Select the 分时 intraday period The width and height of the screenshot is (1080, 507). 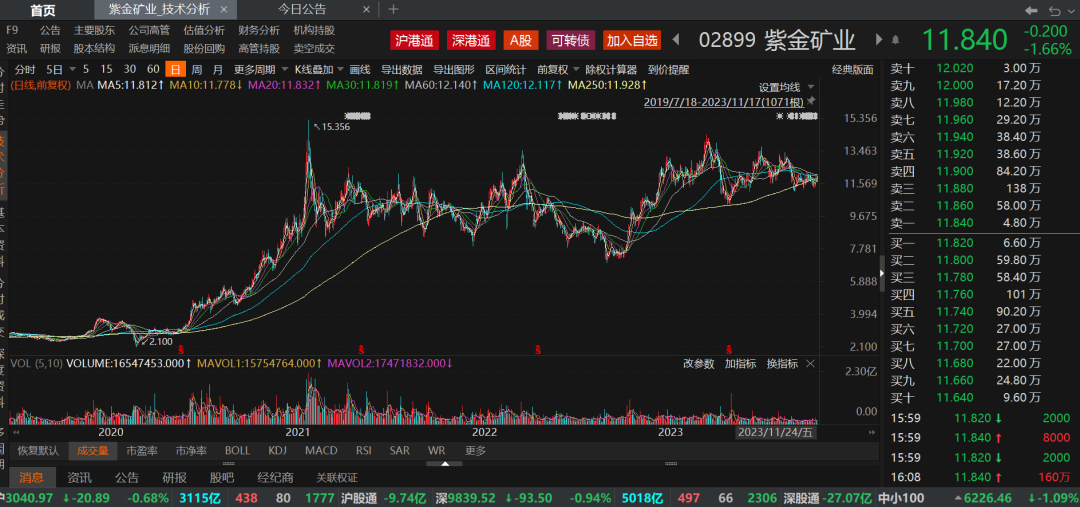point(25,70)
